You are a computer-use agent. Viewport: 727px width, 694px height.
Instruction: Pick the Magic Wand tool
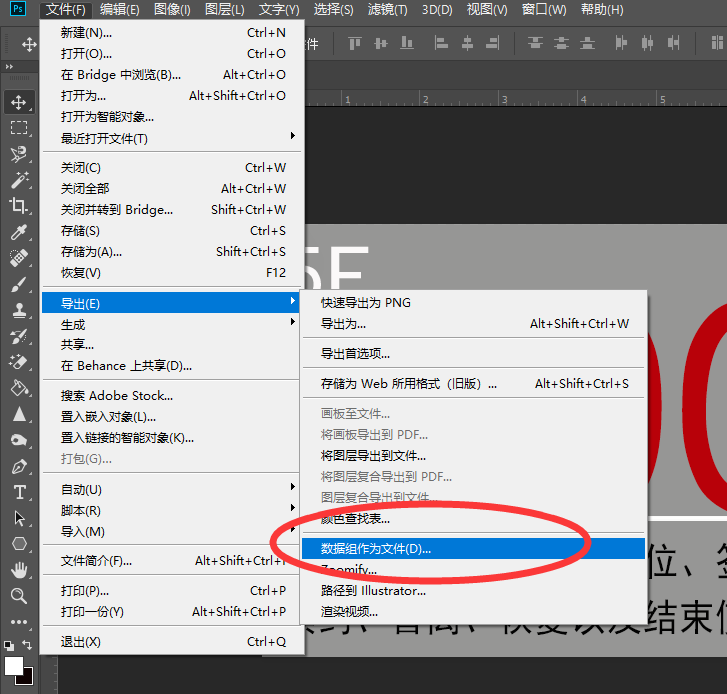point(19,180)
